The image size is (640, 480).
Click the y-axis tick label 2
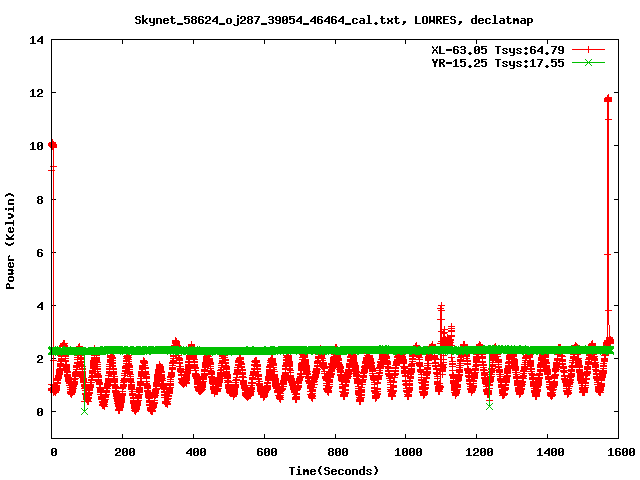40,359
